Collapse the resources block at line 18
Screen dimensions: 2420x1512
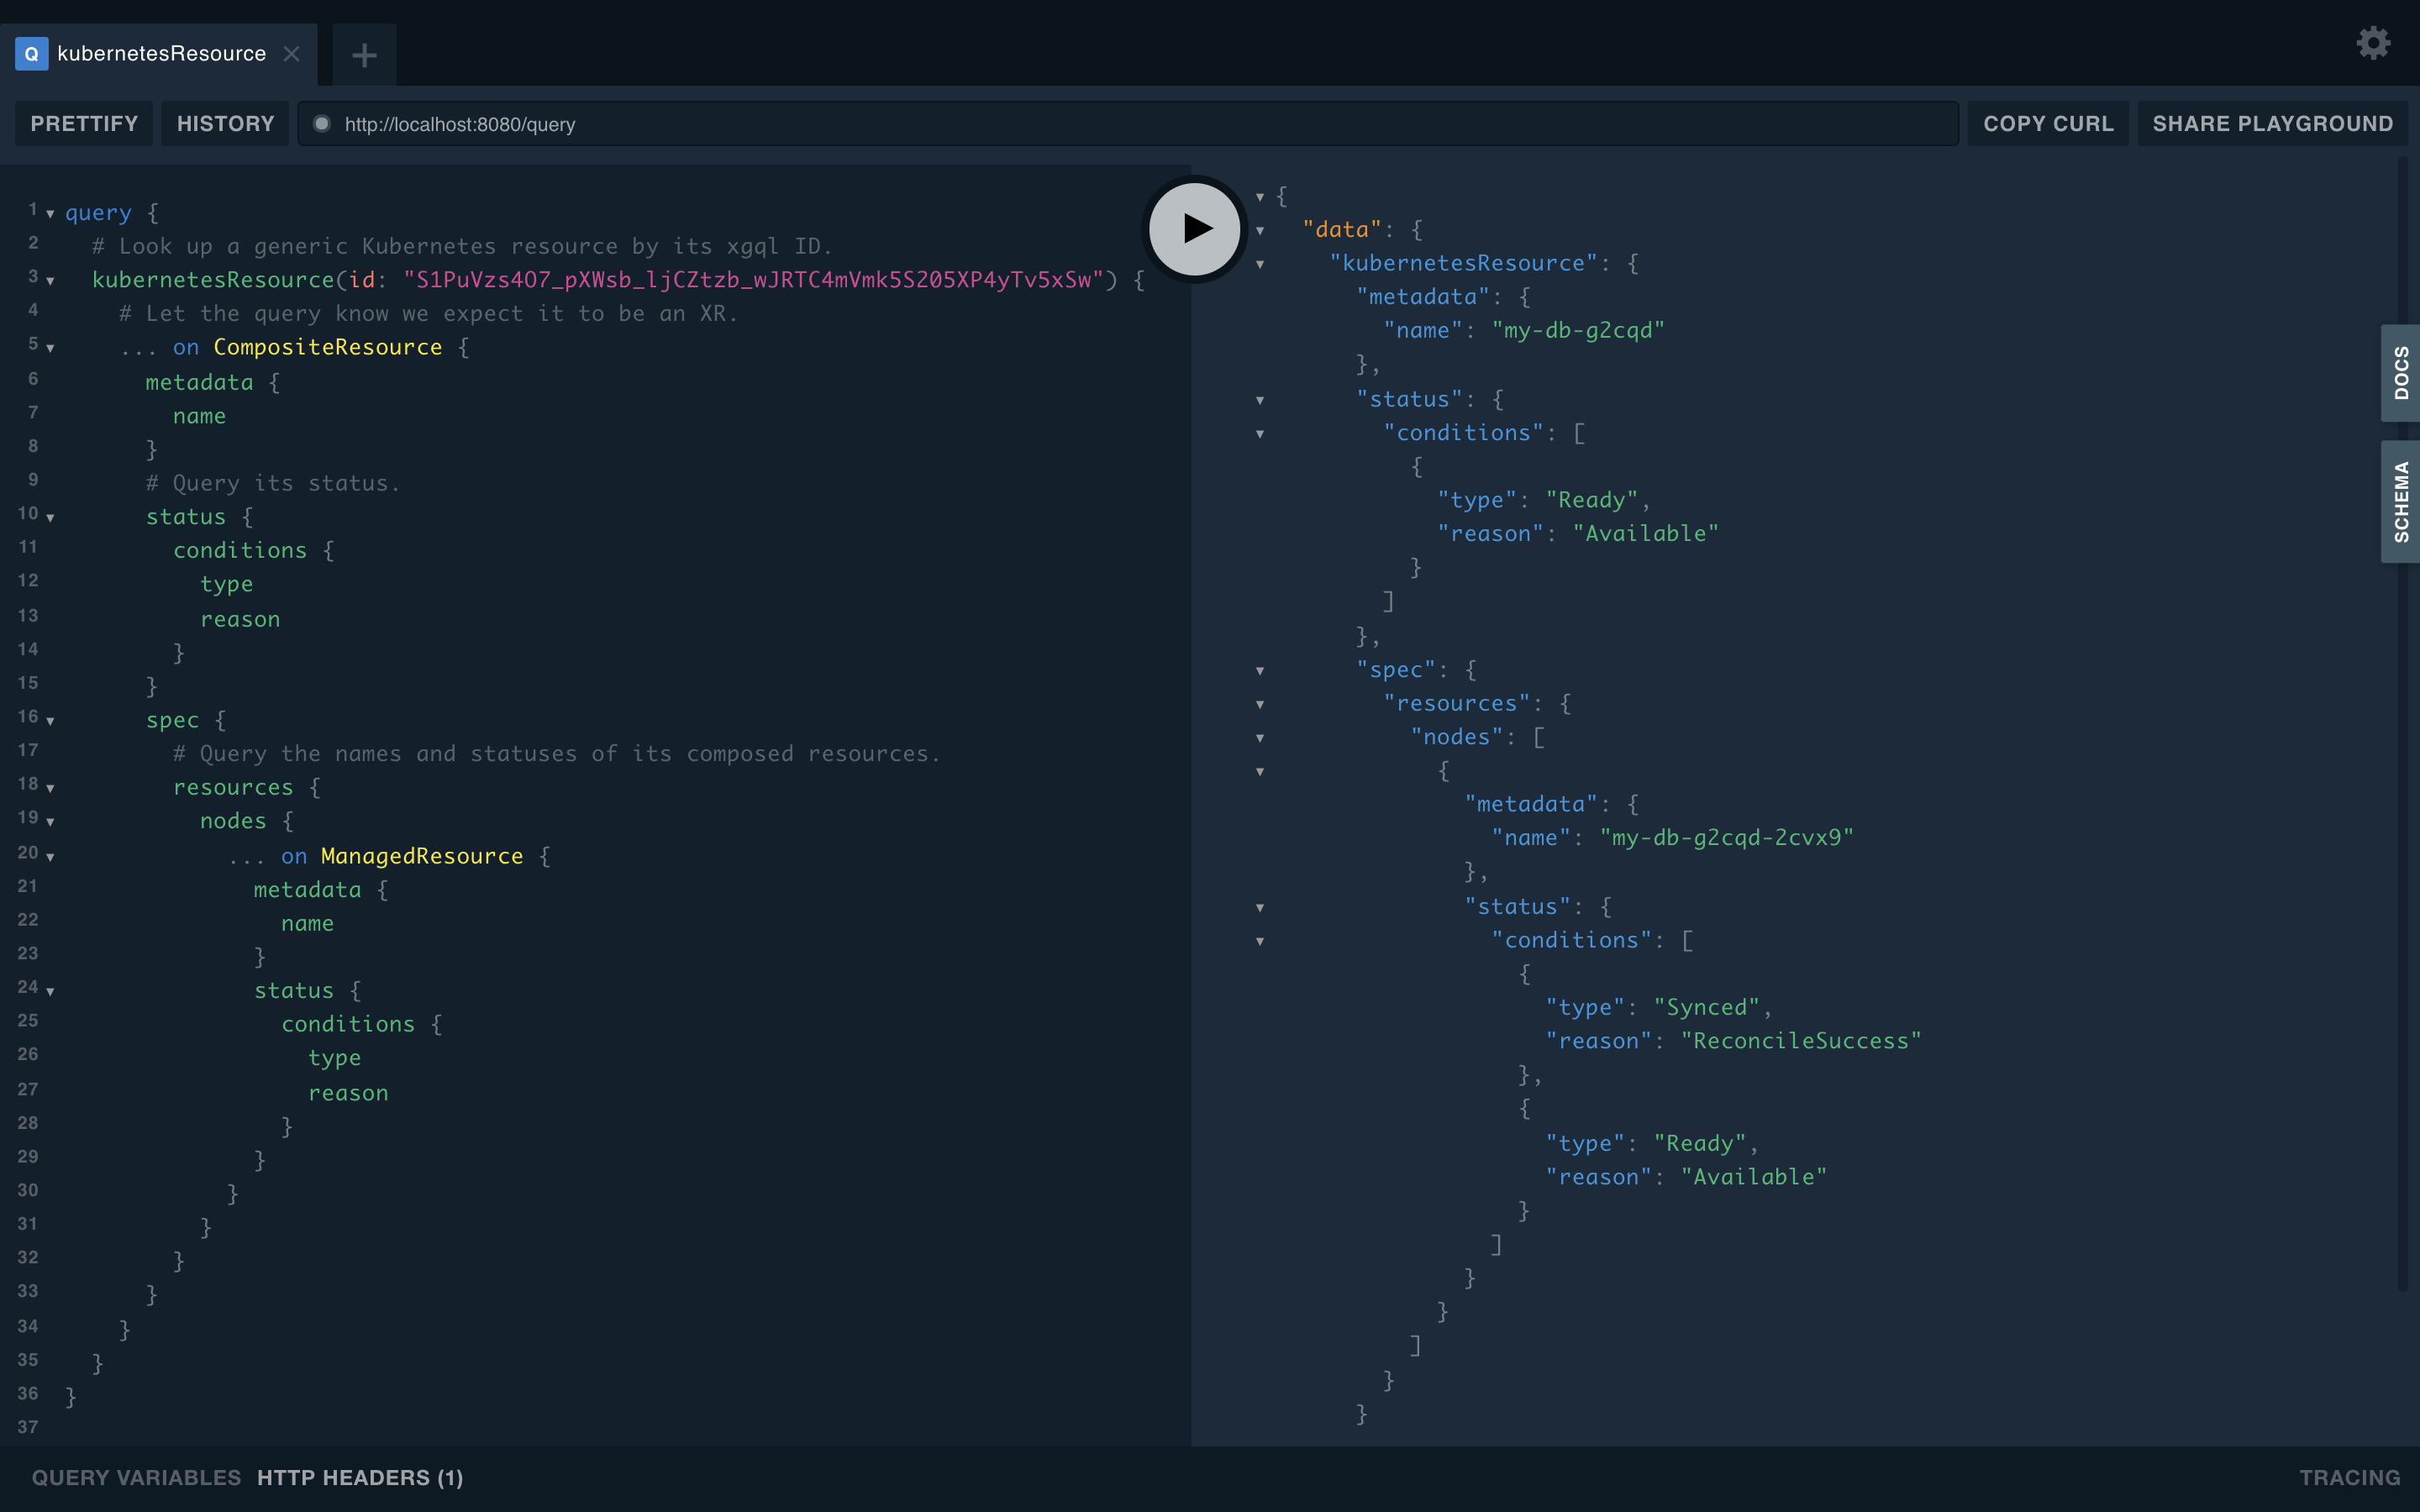click(50, 788)
